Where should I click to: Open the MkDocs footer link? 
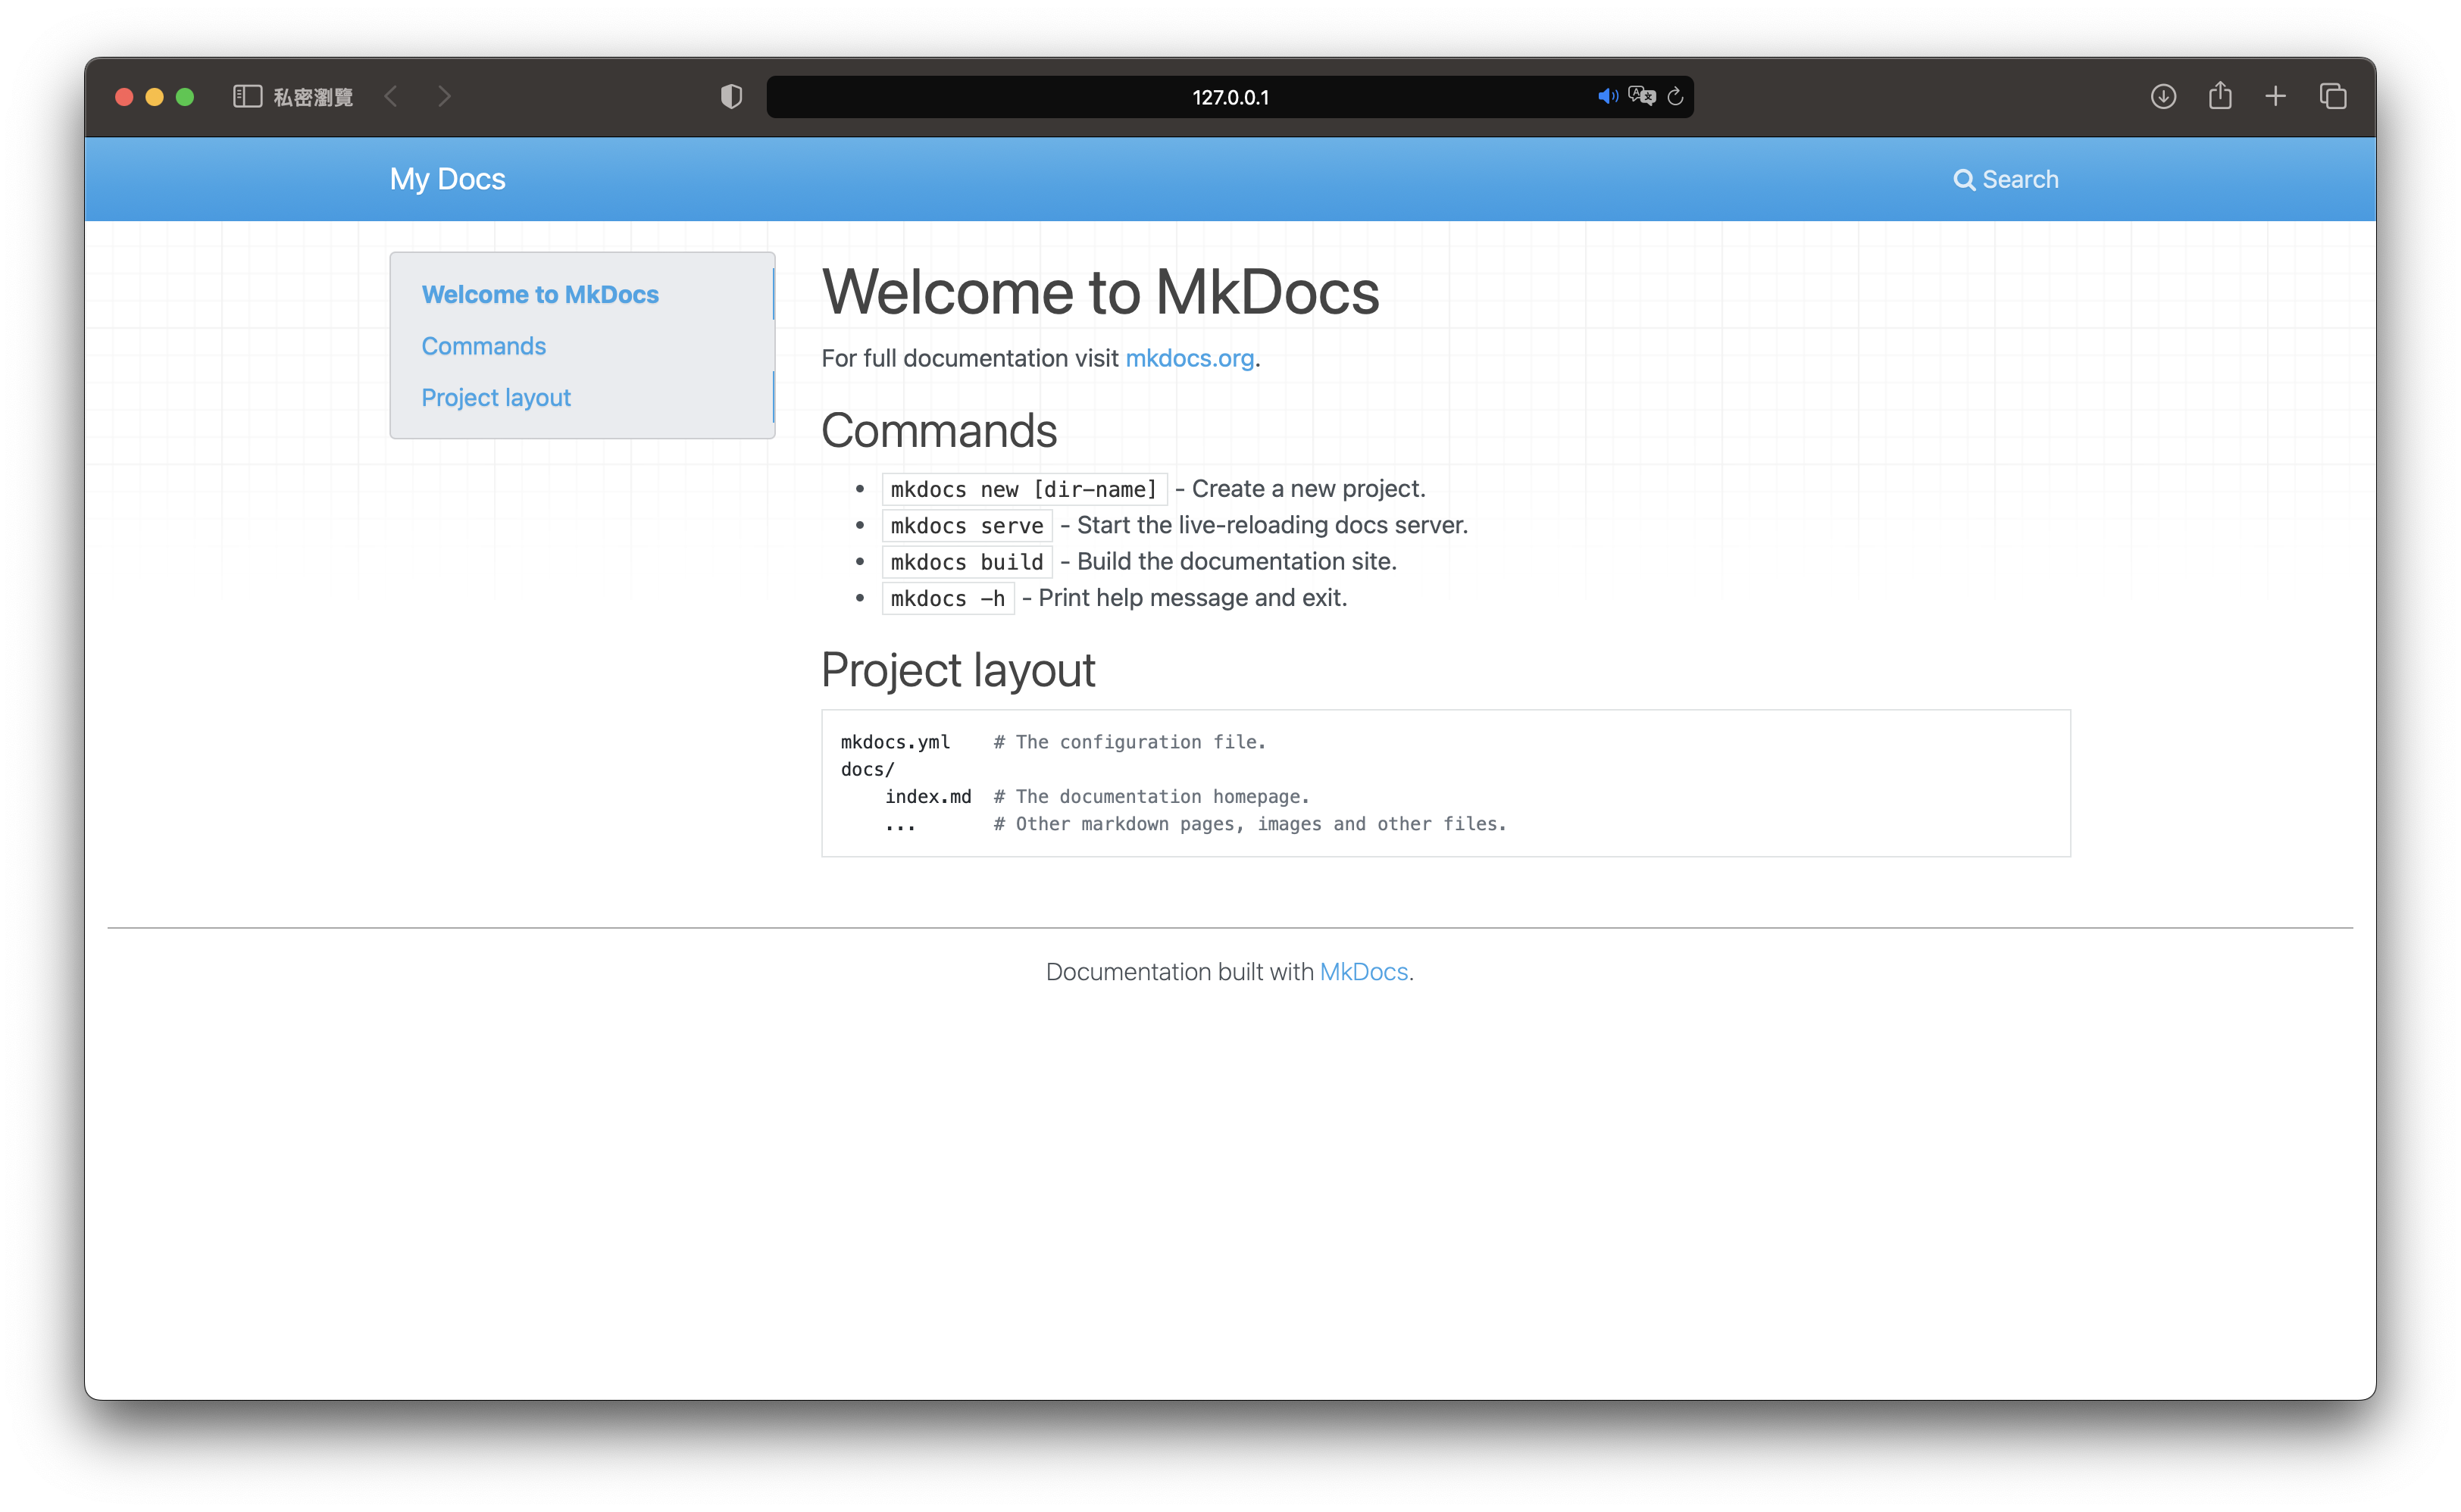point(1363,972)
